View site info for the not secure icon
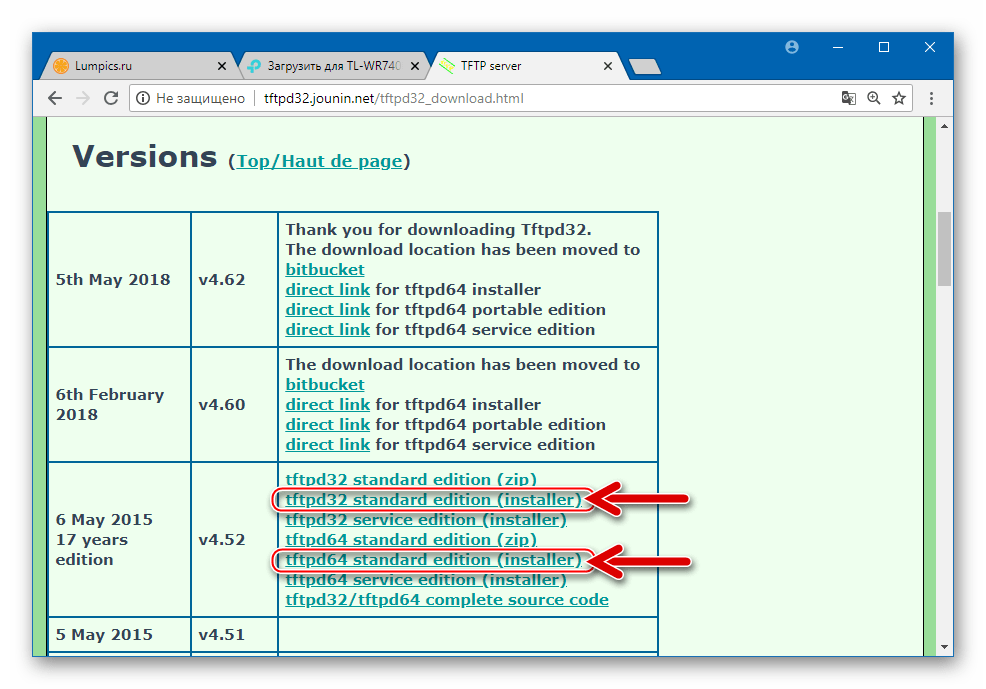This screenshot has width=986, height=689. click(x=143, y=98)
